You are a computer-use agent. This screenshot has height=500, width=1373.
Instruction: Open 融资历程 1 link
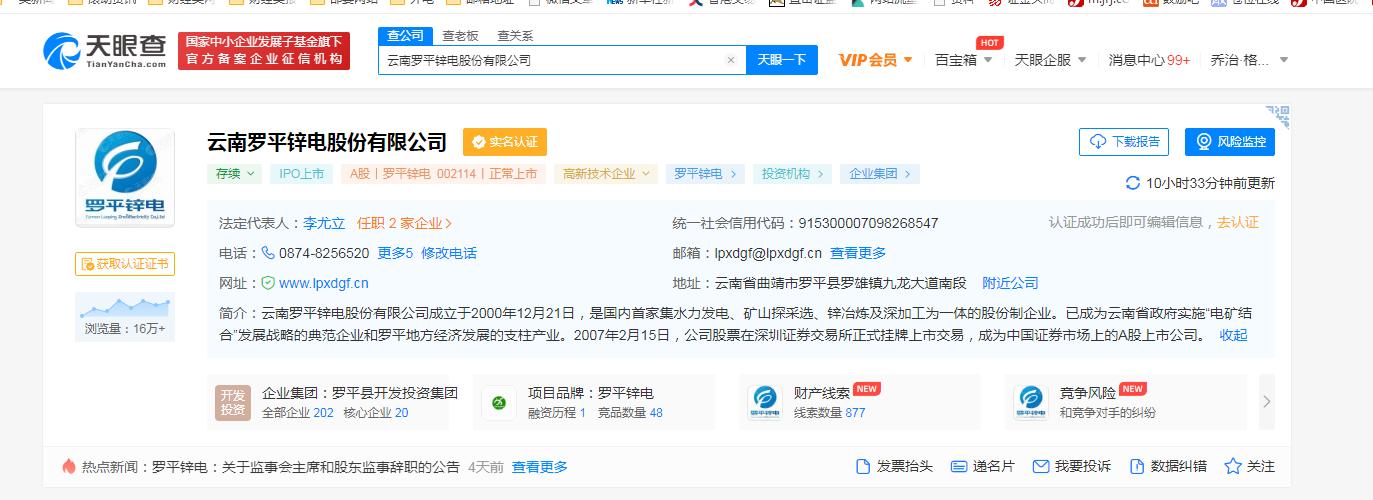(556, 412)
